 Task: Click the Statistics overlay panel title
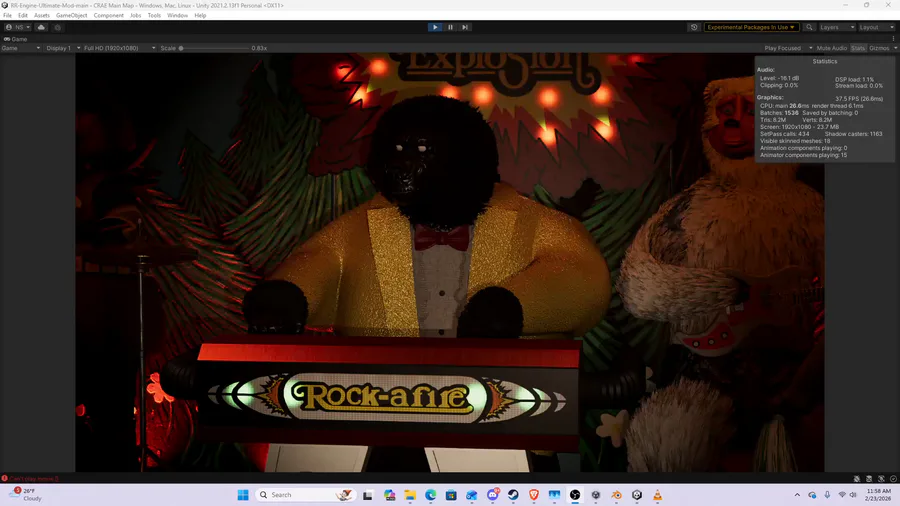(825, 61)
